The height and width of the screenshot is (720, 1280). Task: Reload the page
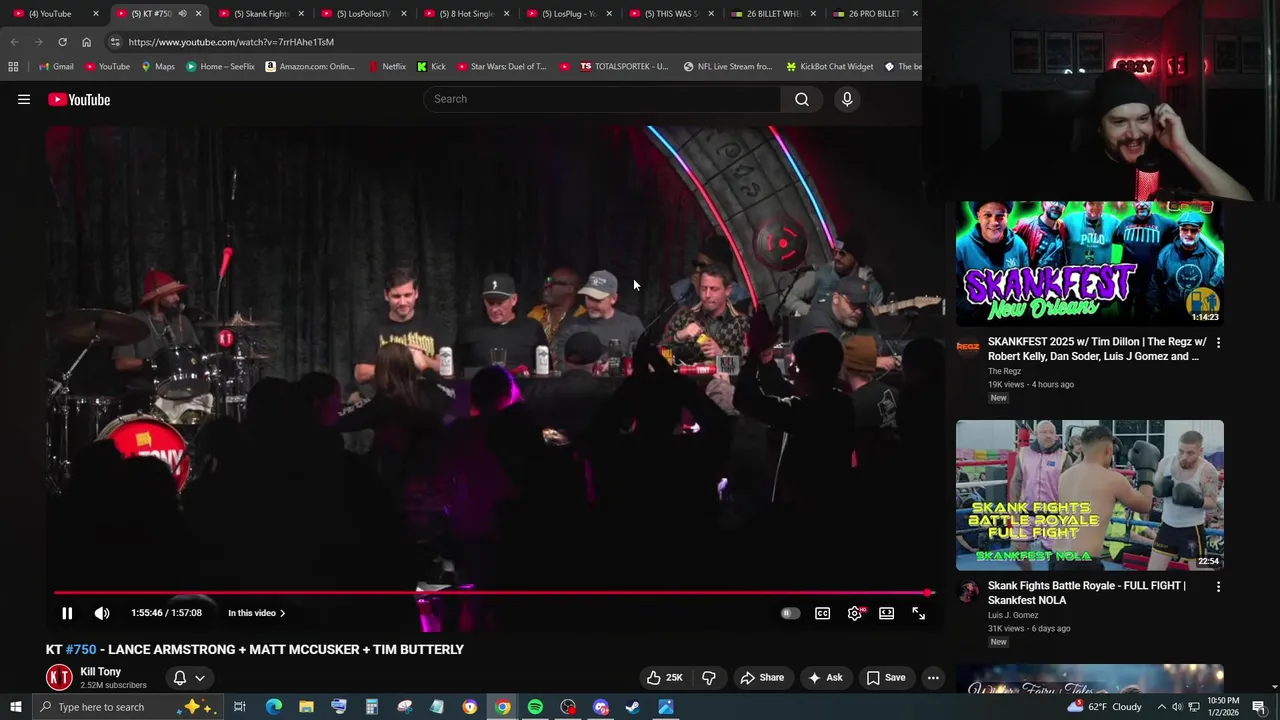(x=62, y=42)
